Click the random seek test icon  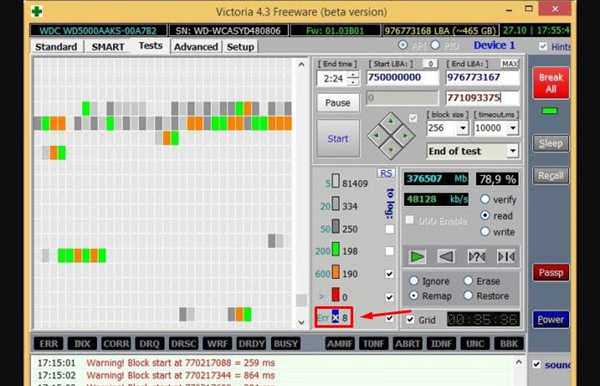click(x=476, y=256)
